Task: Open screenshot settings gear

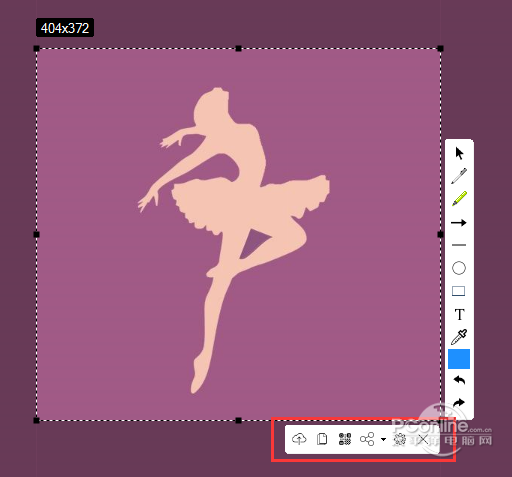Action: (x=399, y=439)
